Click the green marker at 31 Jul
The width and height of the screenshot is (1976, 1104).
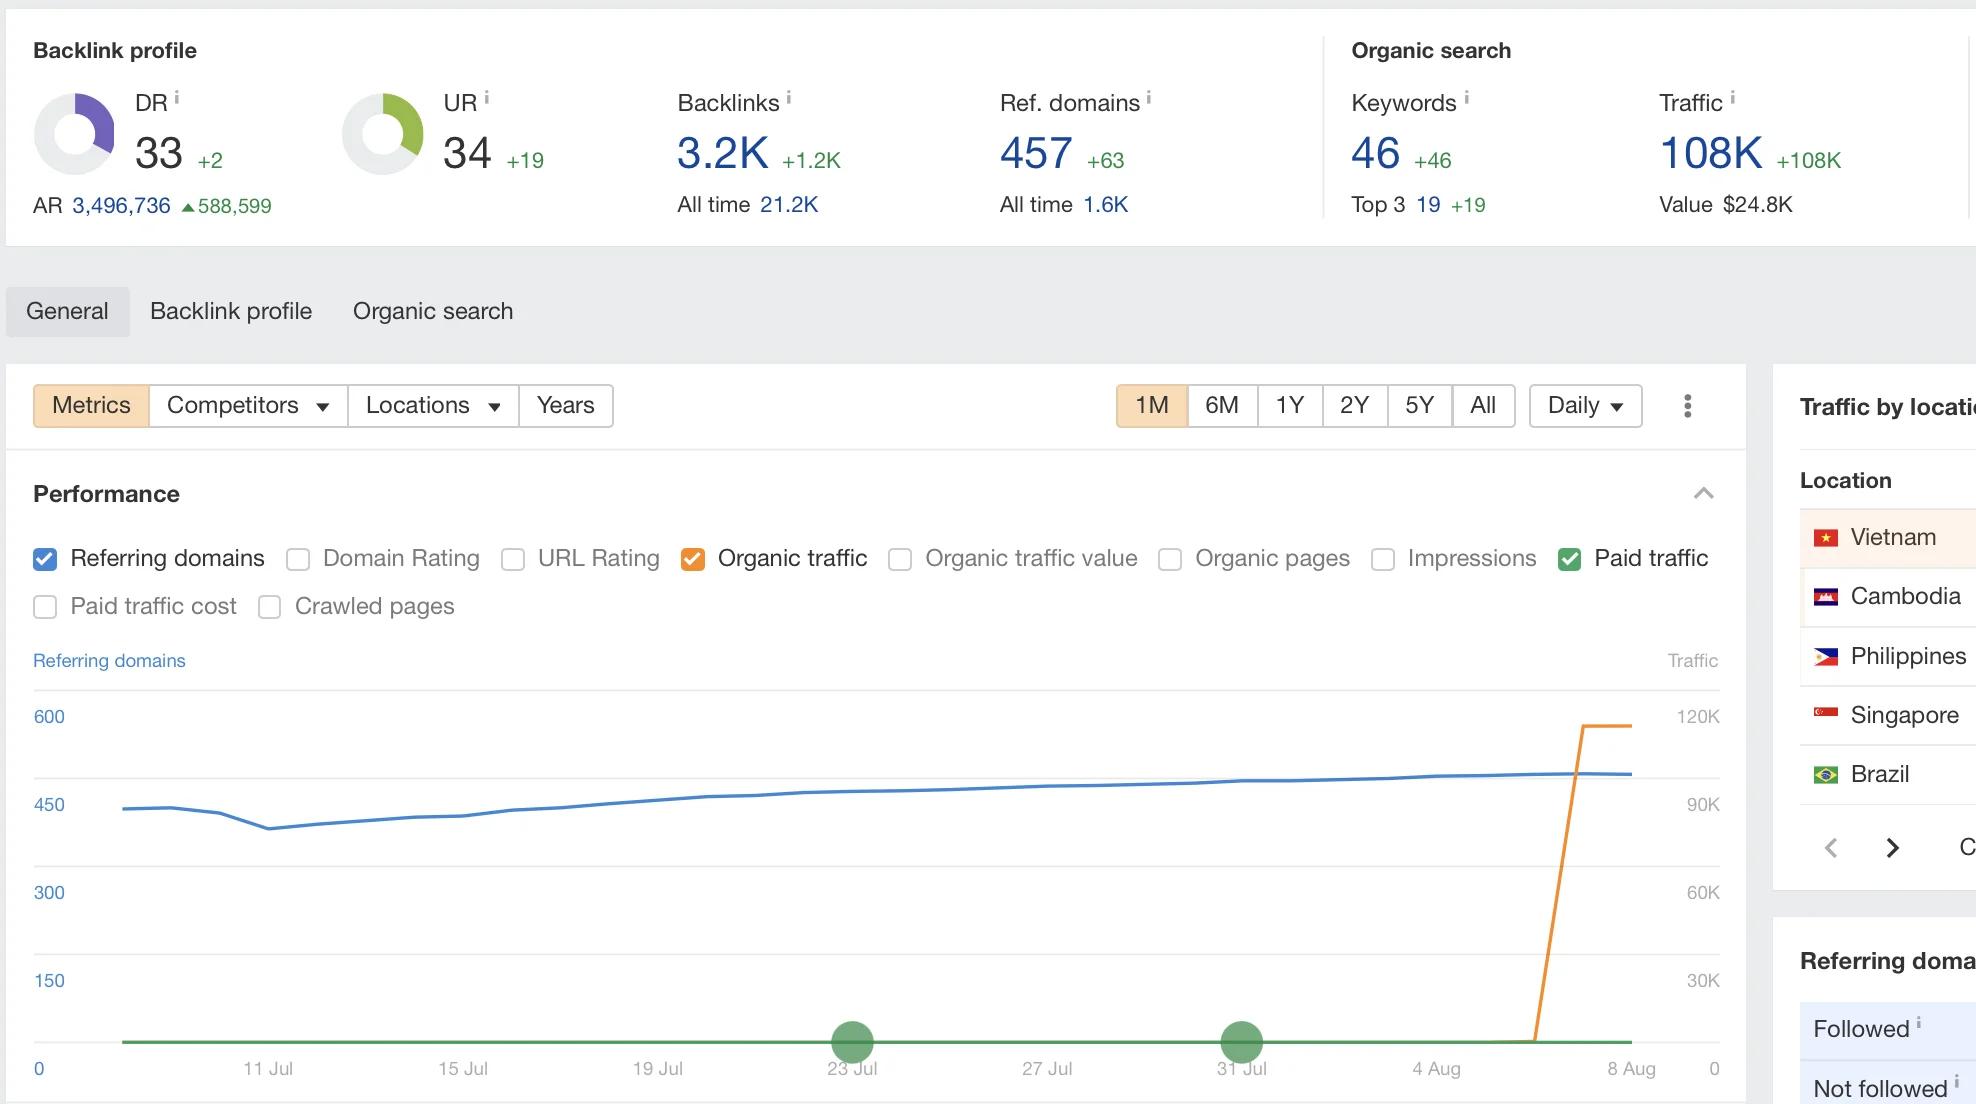(x=1241, y=1042)
